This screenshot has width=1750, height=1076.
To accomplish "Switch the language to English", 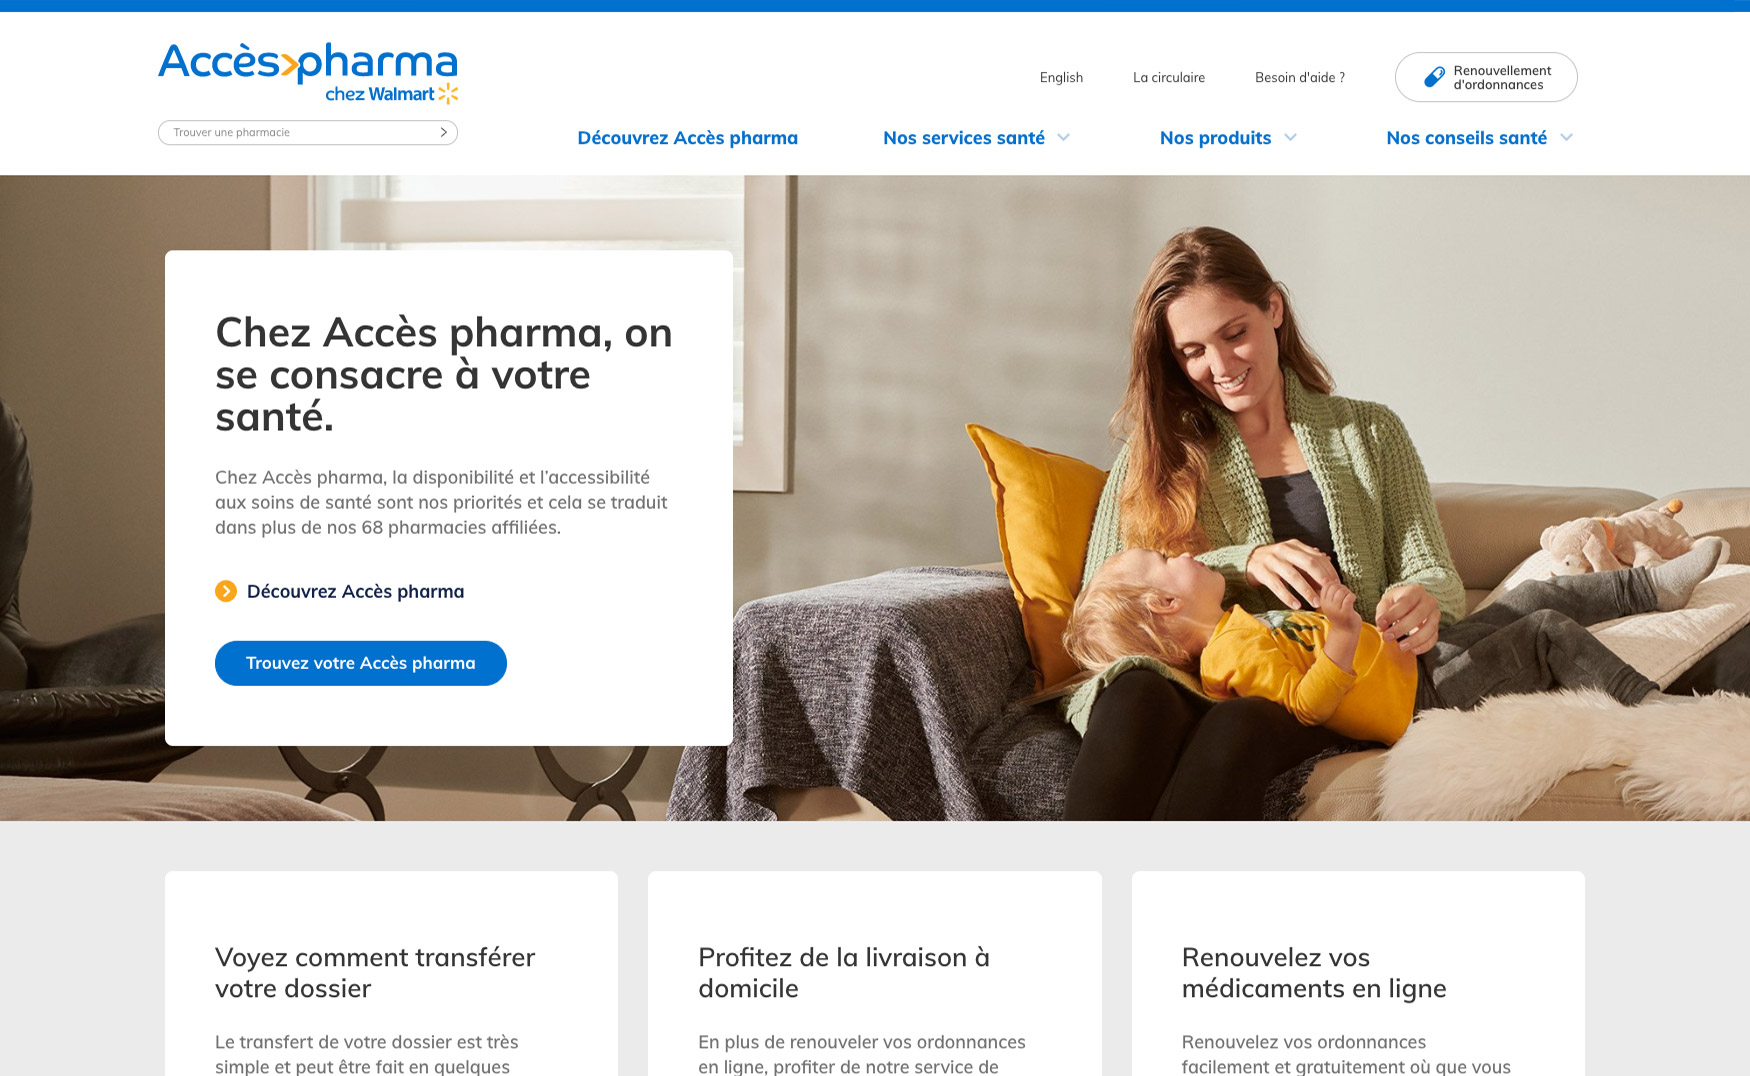I will (1061, 77).
